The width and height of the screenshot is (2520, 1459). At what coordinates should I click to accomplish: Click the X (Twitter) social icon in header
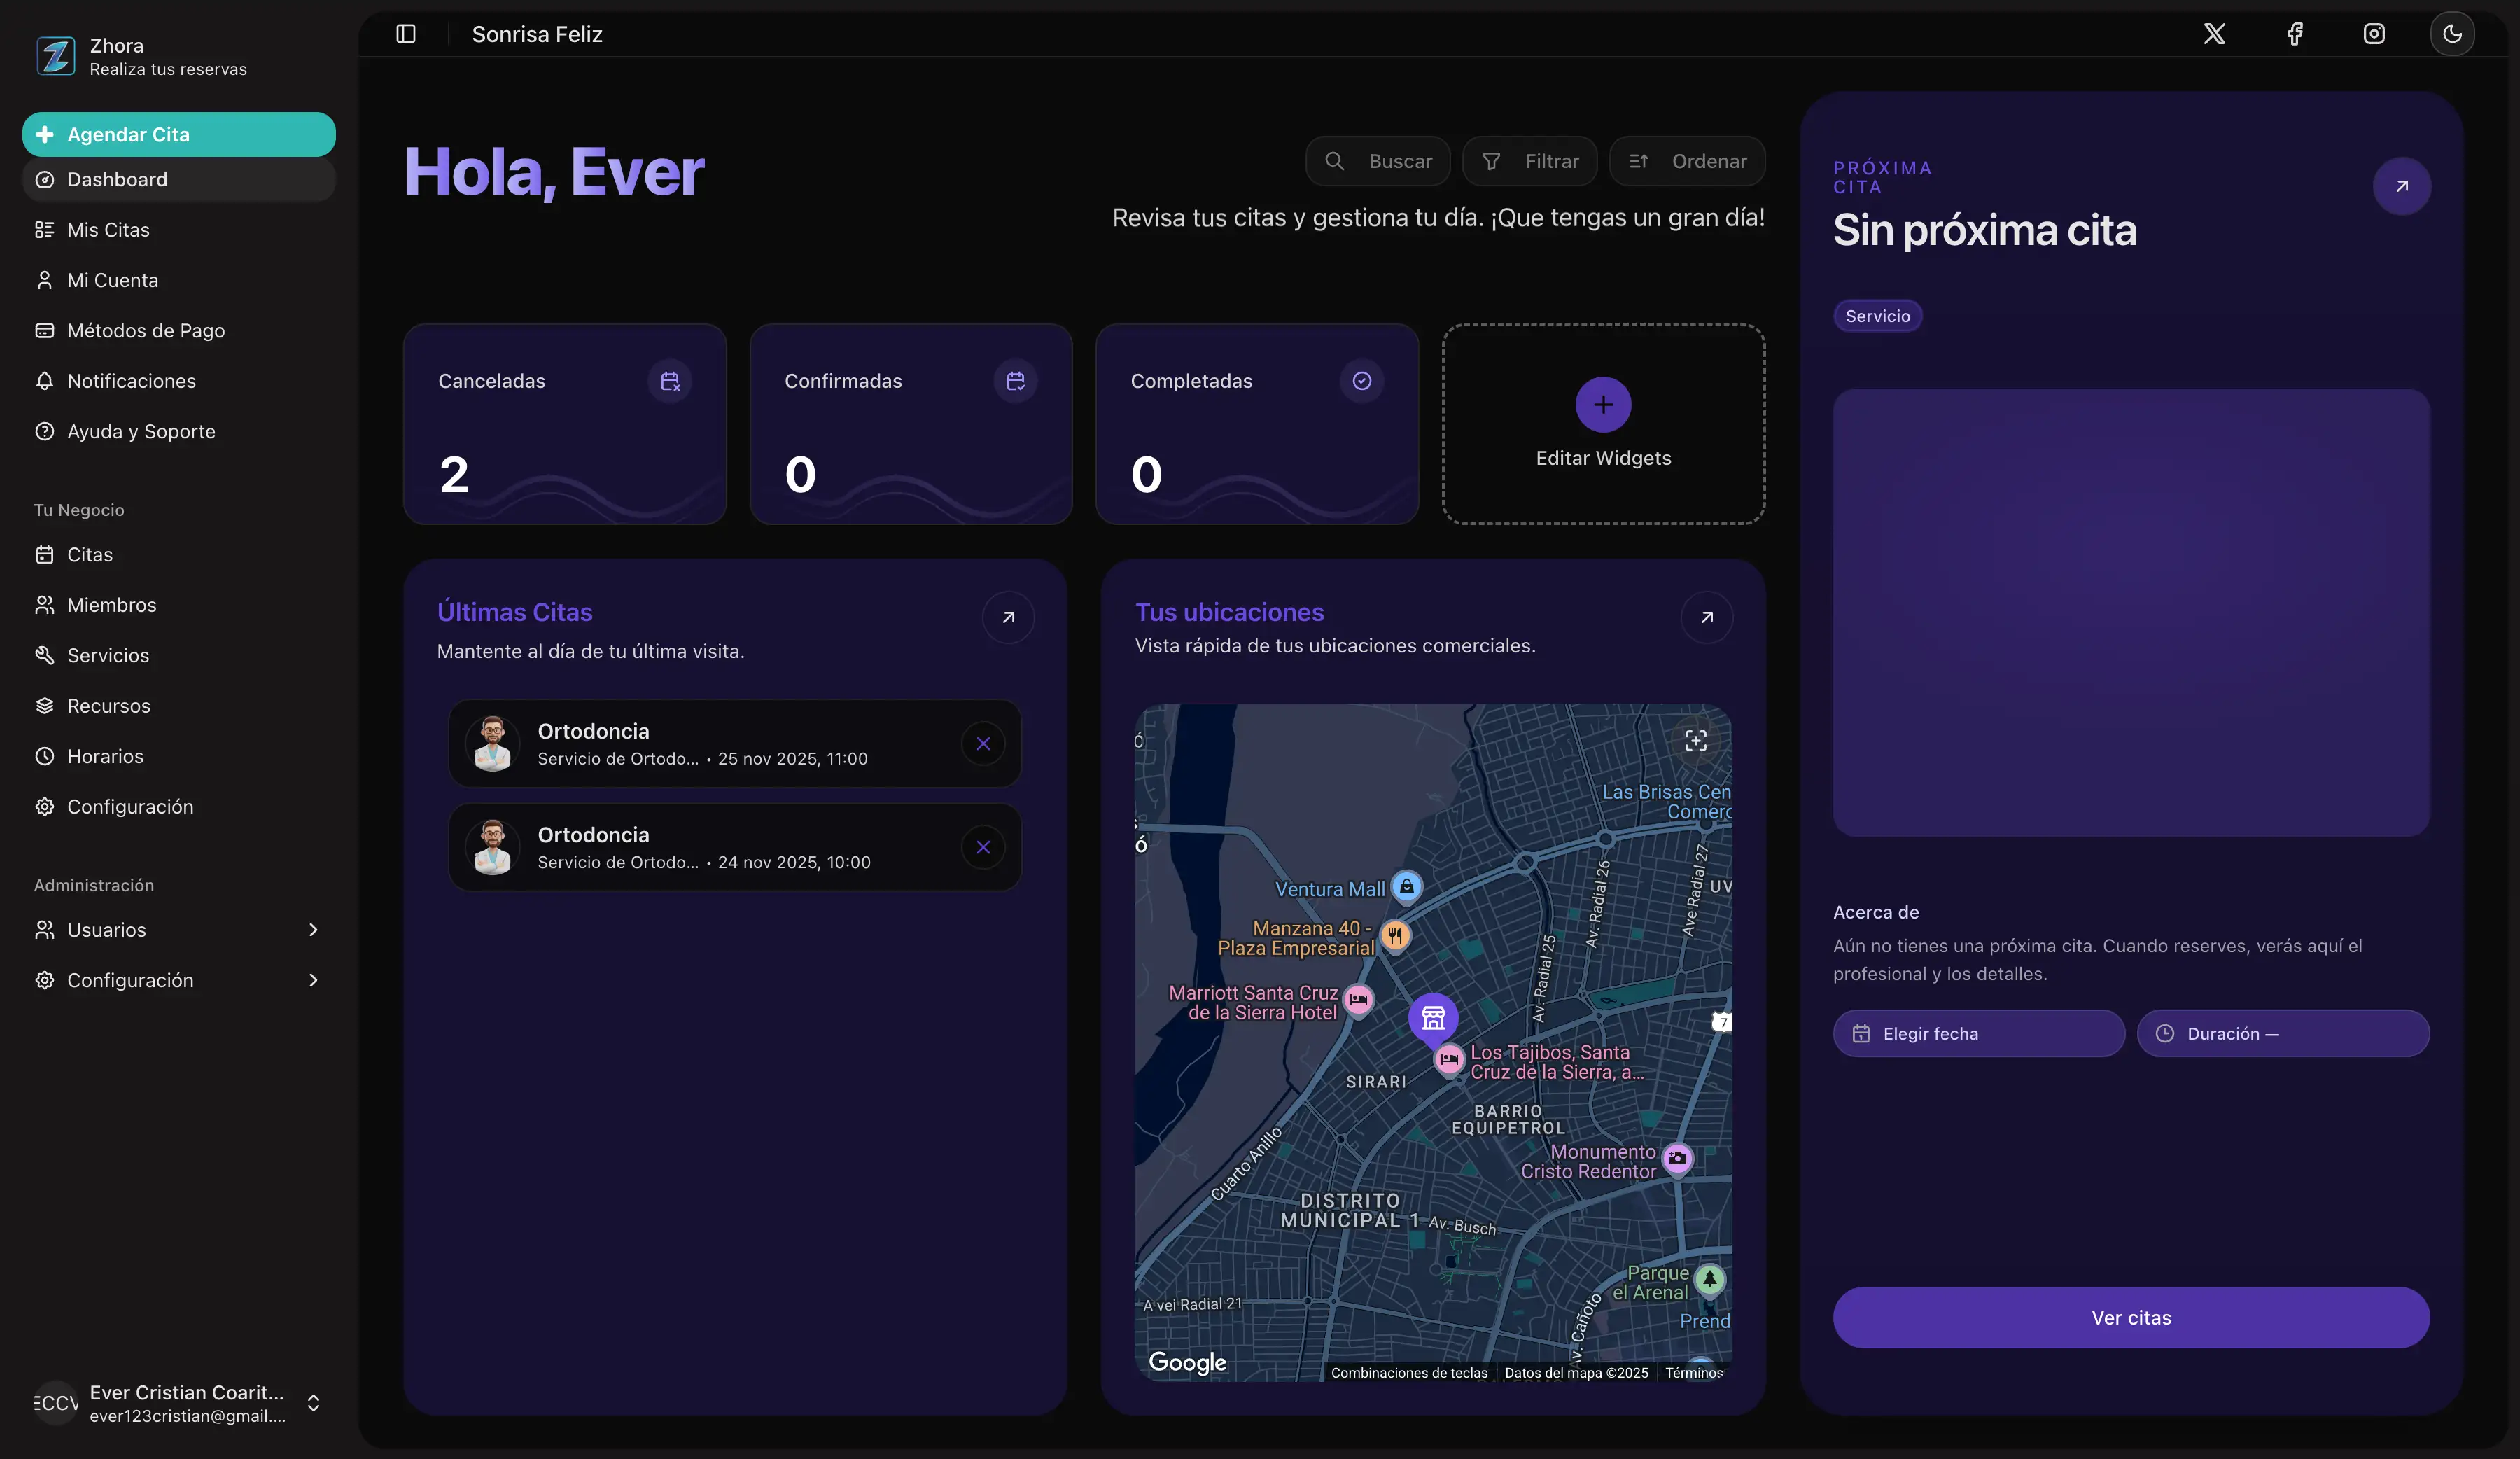coord(2215,33)
